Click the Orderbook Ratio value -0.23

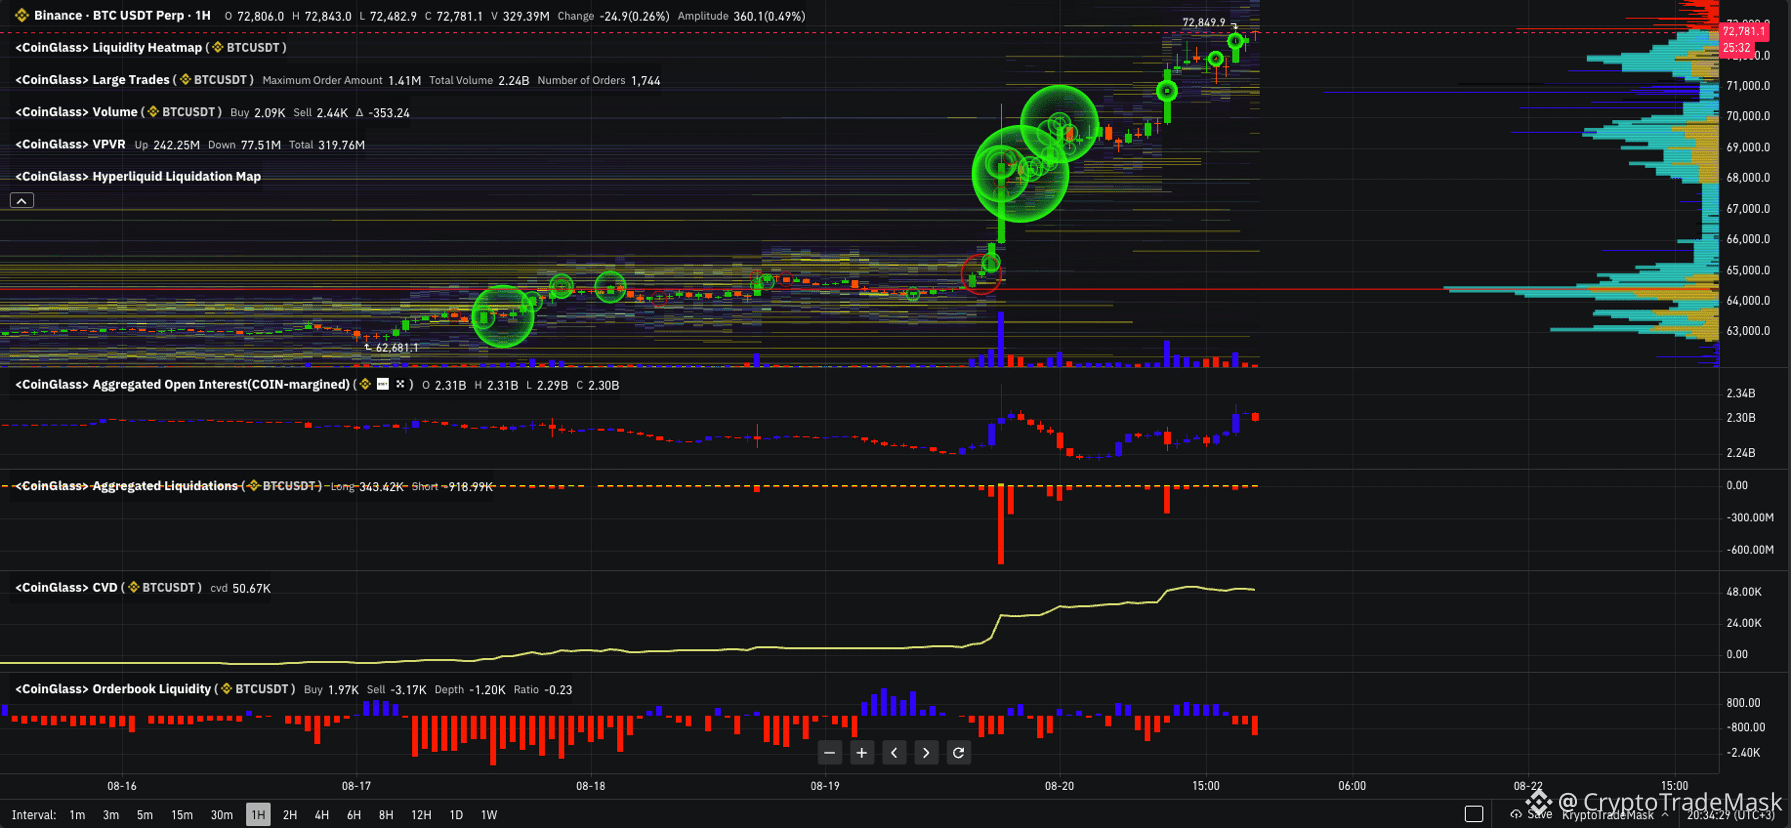coord(558,690)
